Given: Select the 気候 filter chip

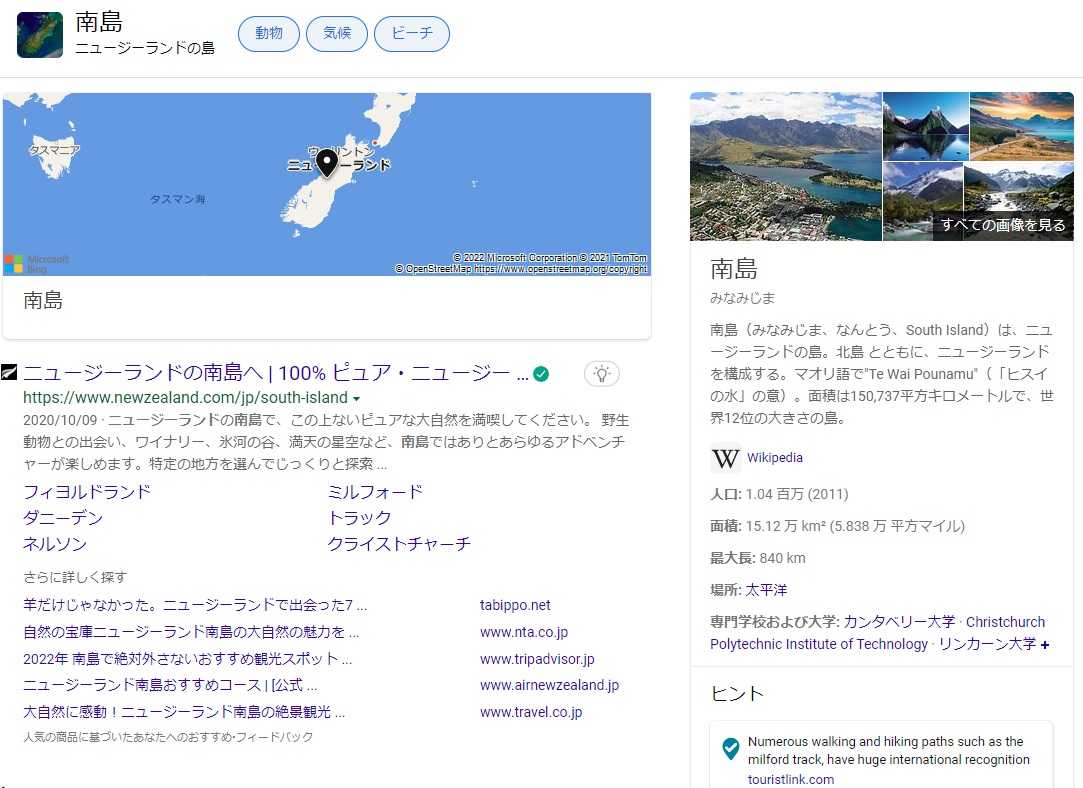Looking at the screenshot, I should tap(336, 34).
